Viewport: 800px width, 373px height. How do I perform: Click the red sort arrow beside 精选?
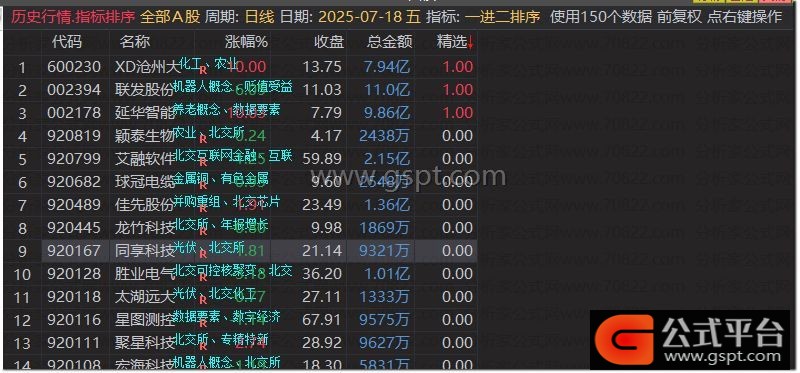(470, 43)
